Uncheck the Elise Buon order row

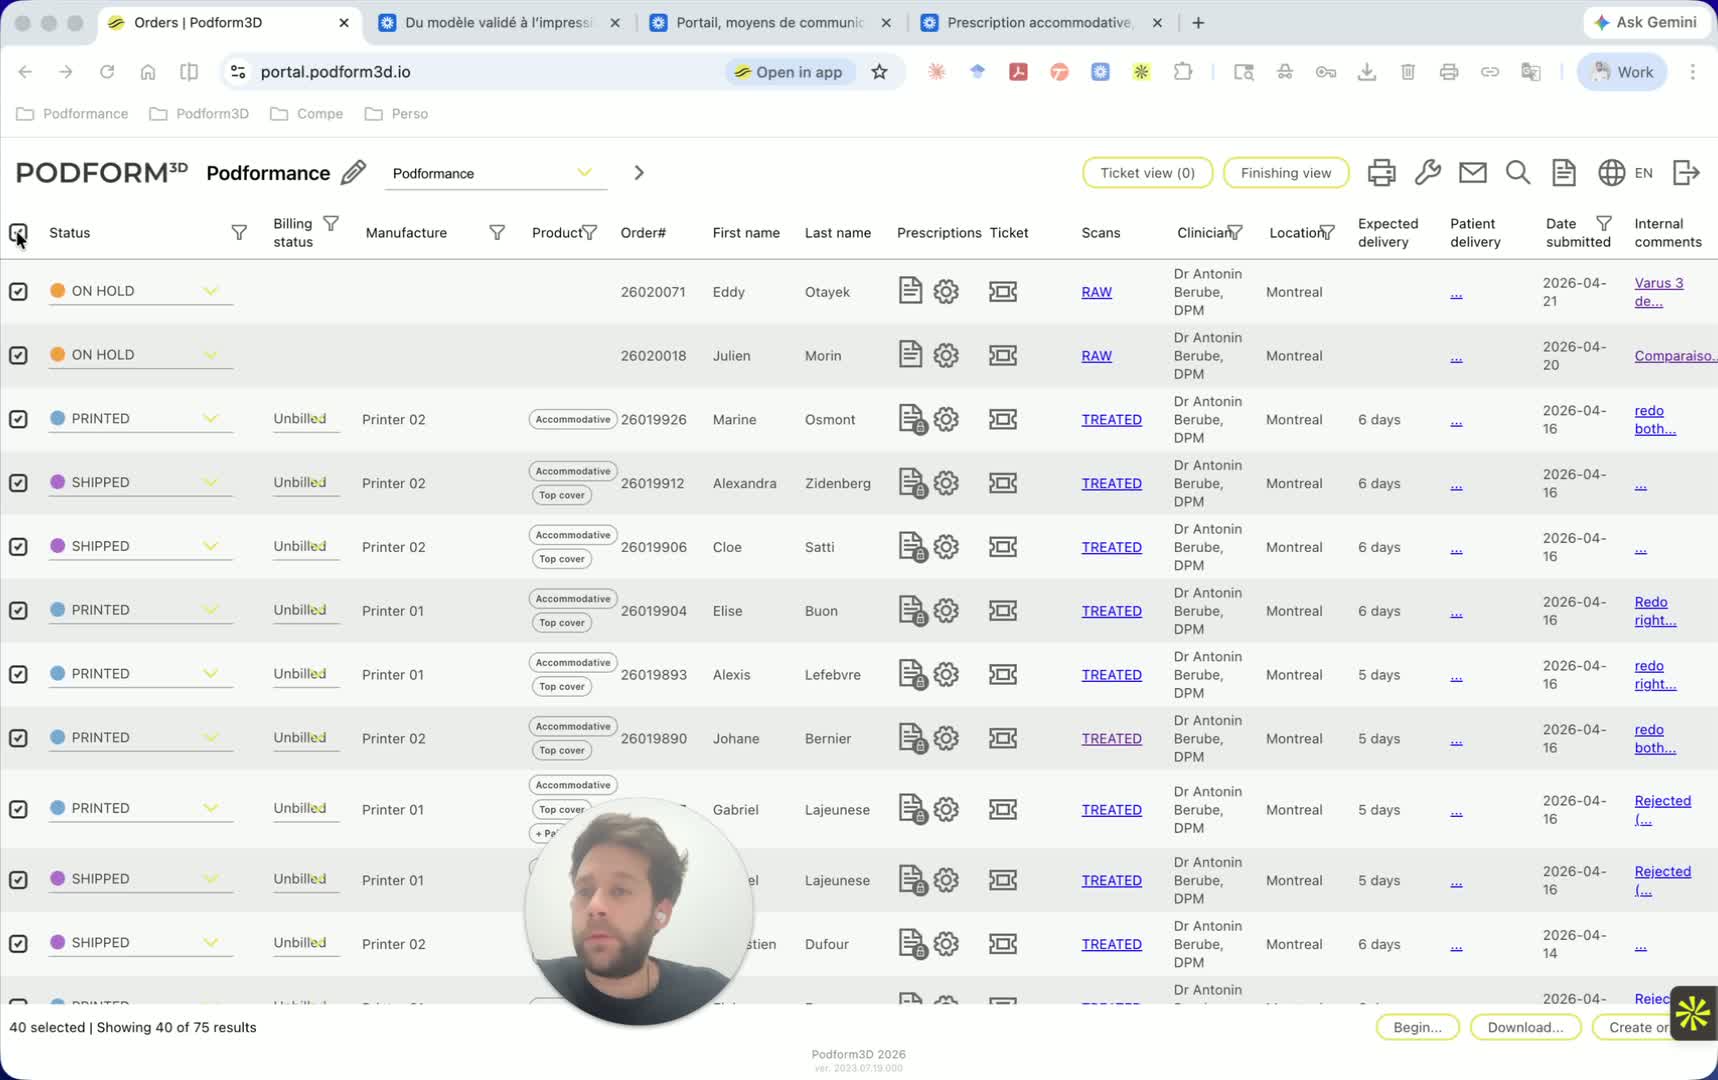[x=18, y=610]
